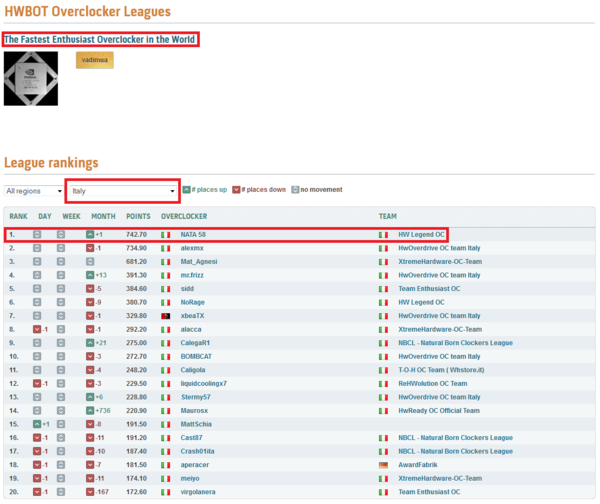
Task: Open Stermy57 overclocker profile
Action: point(196,397)
